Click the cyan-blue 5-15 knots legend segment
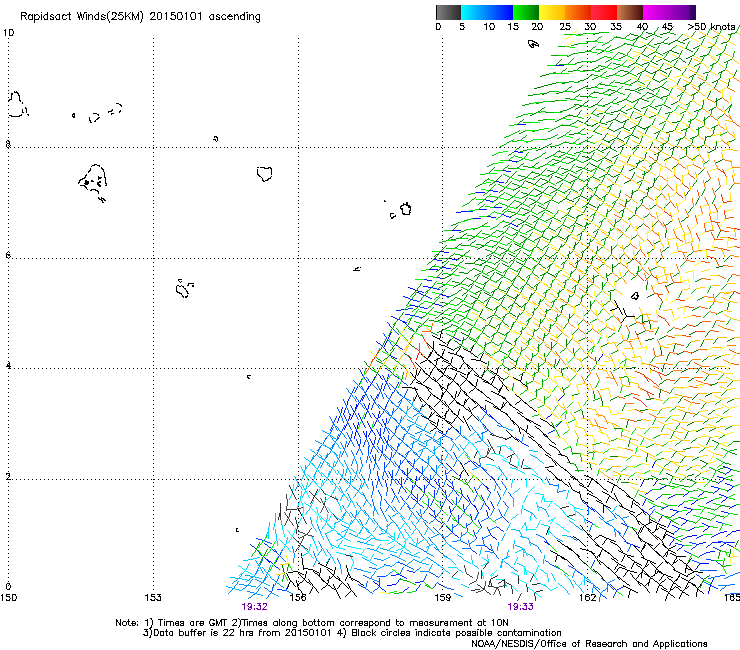 [x=487, y=12]
